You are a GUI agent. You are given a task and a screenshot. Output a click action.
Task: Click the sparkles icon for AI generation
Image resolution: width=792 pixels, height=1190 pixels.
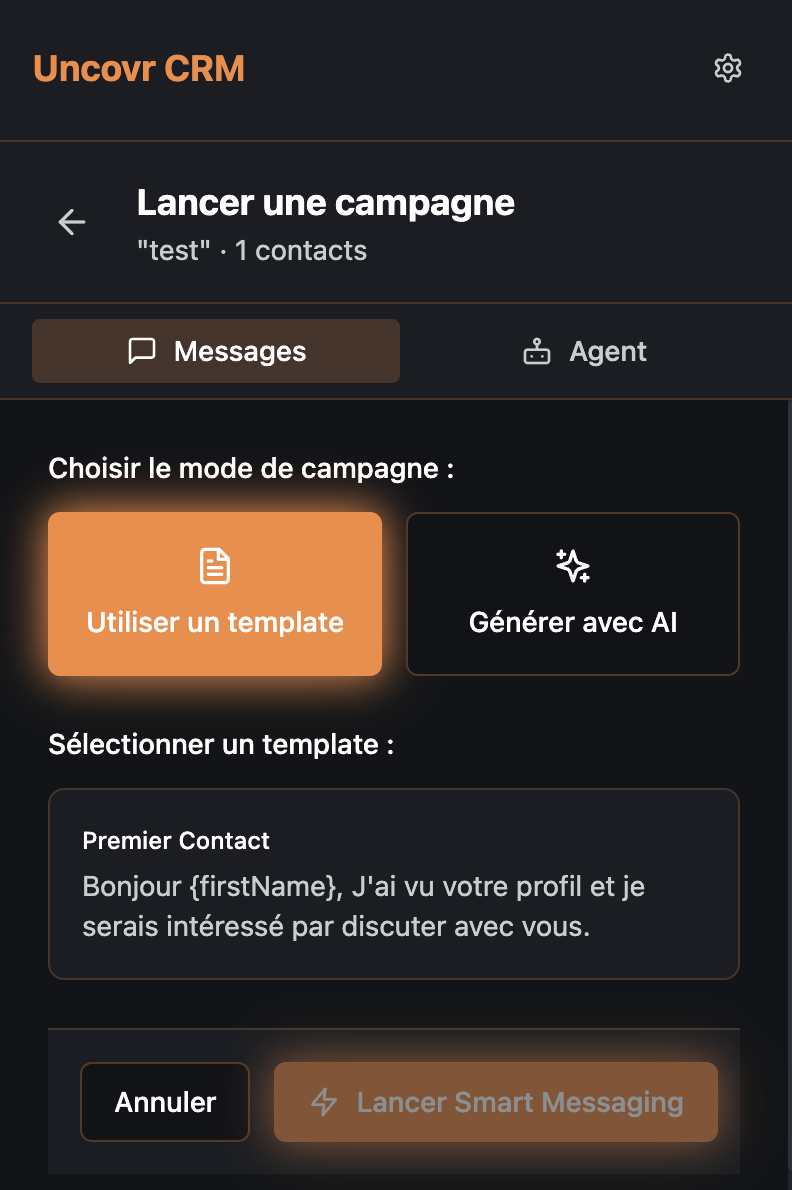pyautogui.click(x=573, y=566)
